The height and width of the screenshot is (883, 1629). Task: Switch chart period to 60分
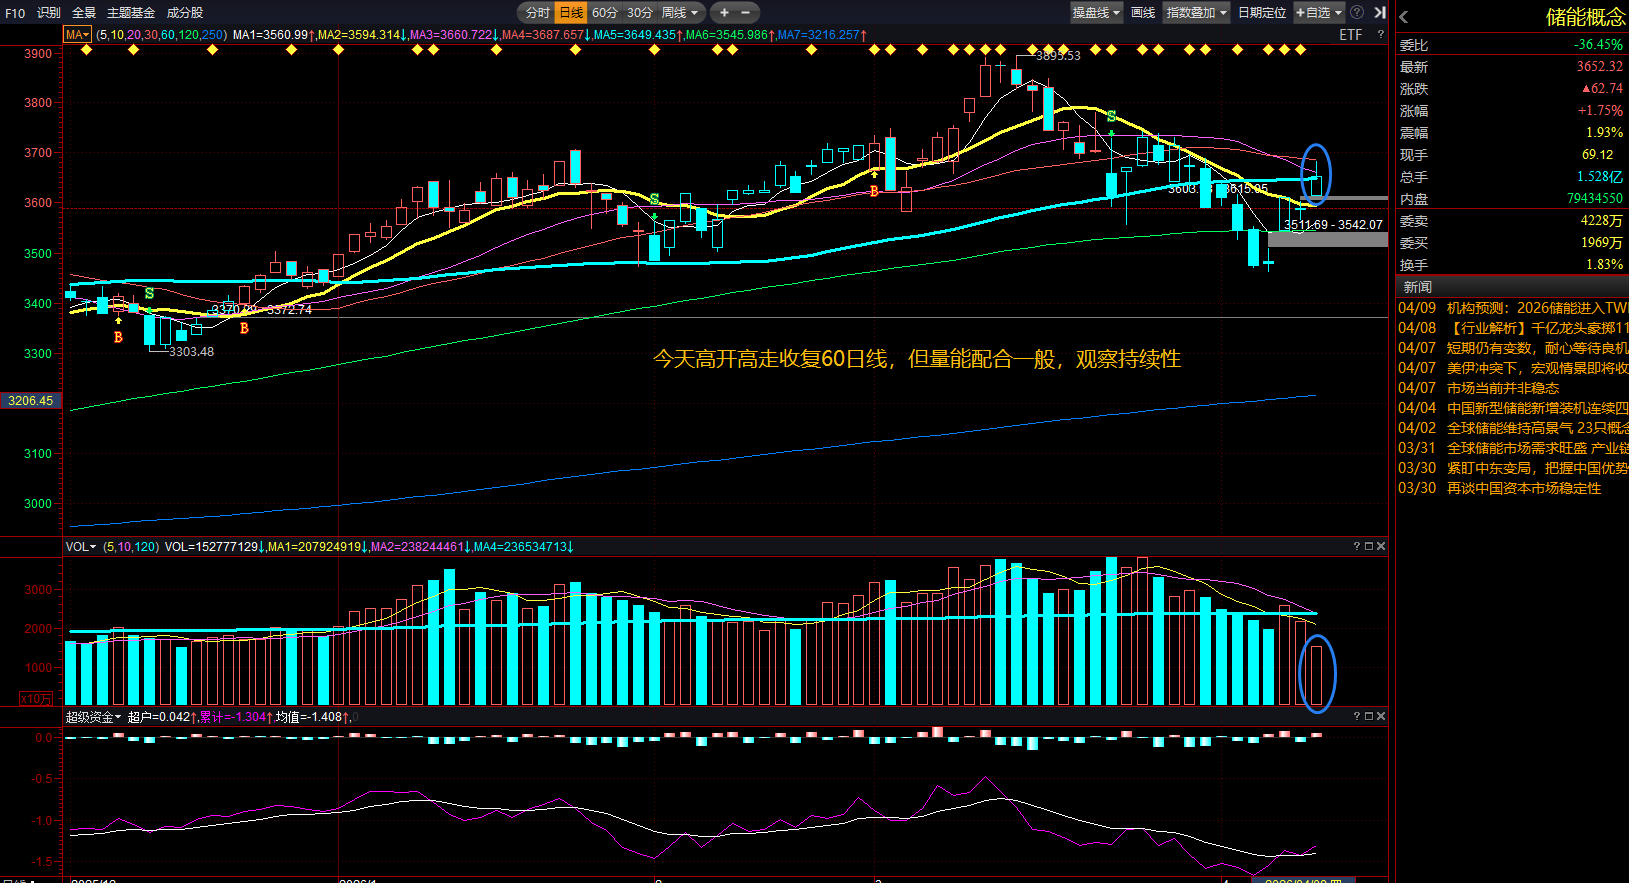pyautogui.click(x=604, y=13)
